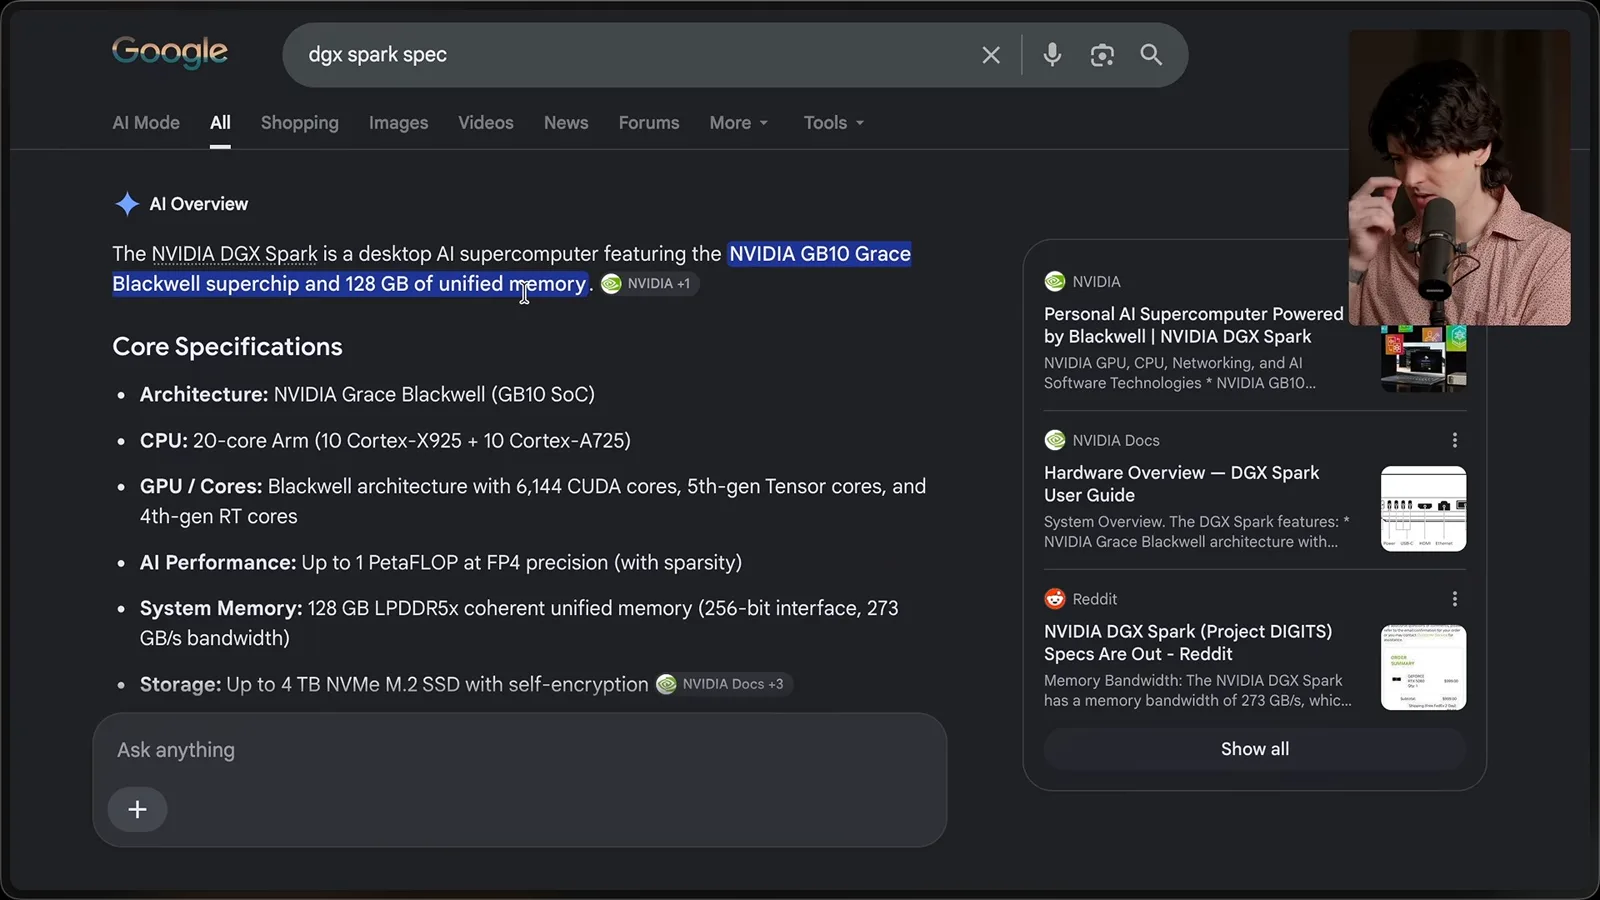Click the Google logo

tap(170, 52)
